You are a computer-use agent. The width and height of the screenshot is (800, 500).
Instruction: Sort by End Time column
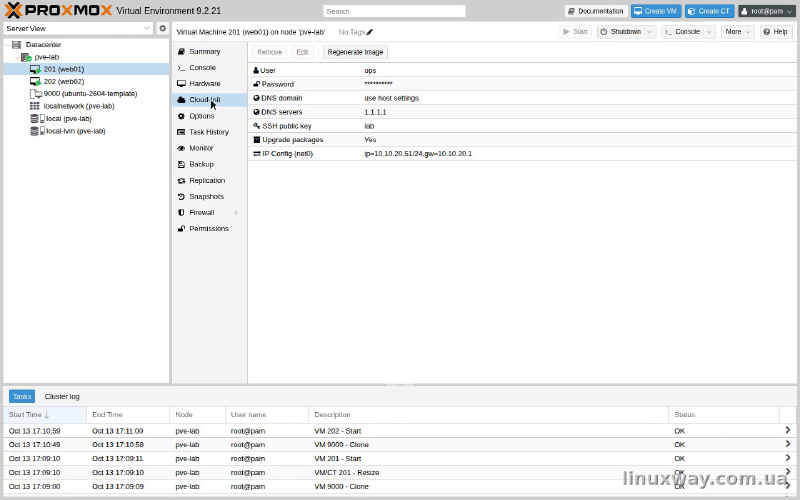[x=128, y=415]
